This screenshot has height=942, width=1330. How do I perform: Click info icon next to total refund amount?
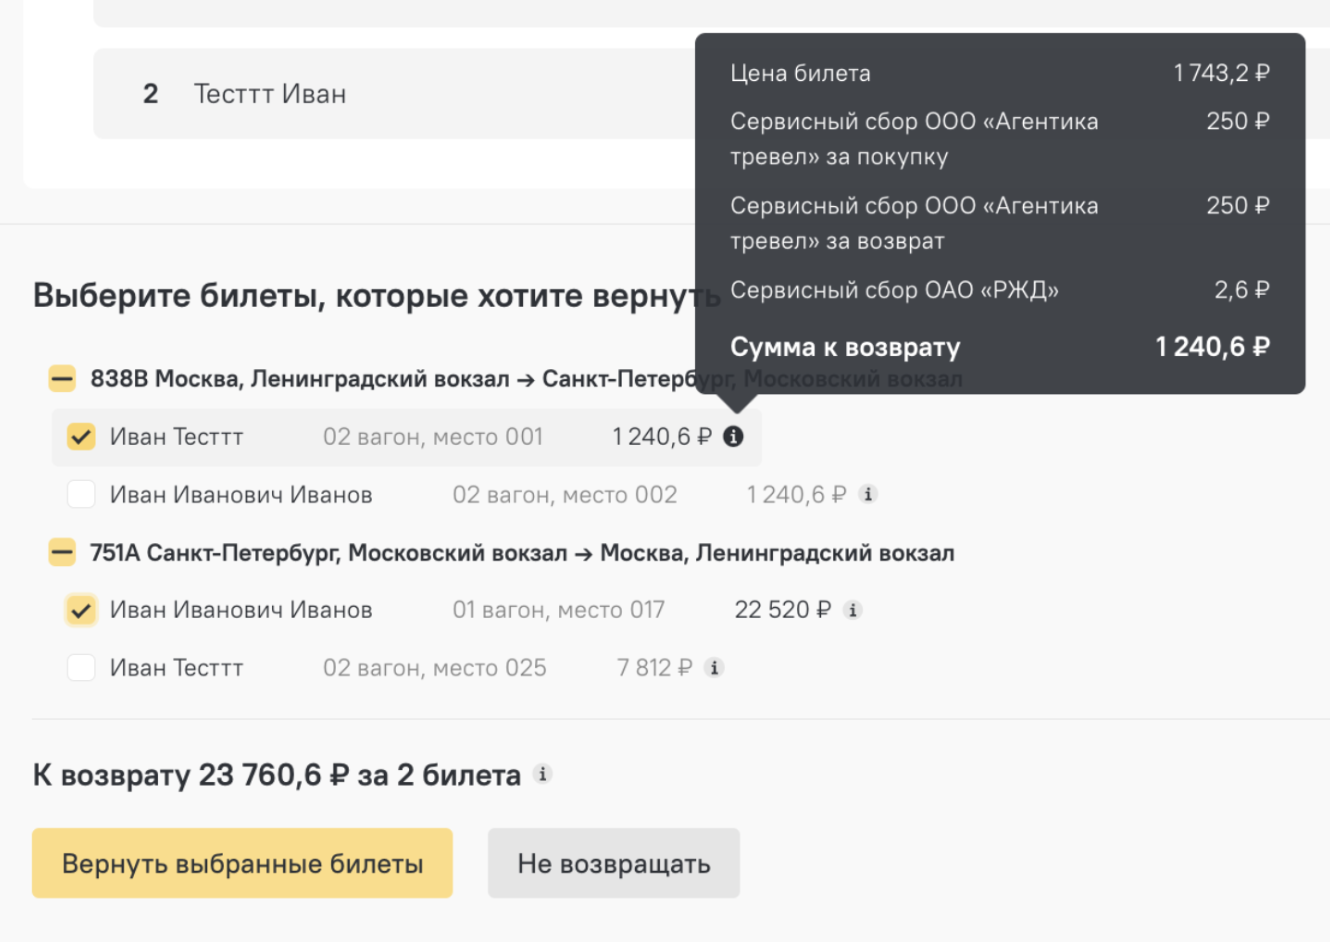coord(542,774)
